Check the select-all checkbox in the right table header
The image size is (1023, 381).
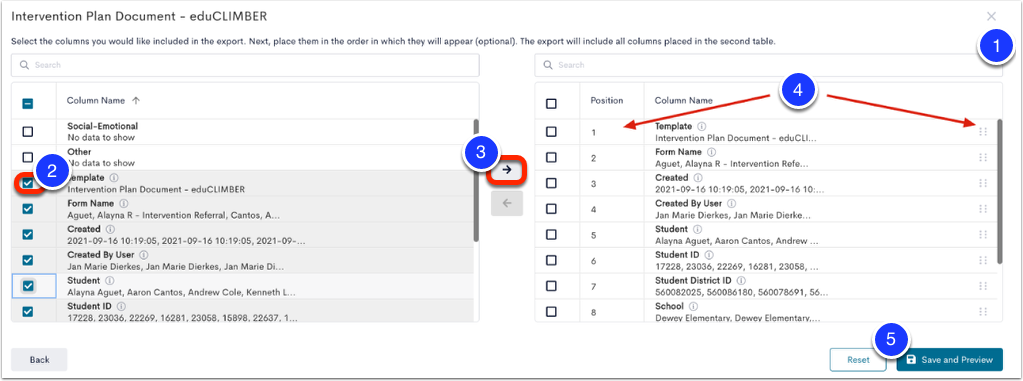551,103
